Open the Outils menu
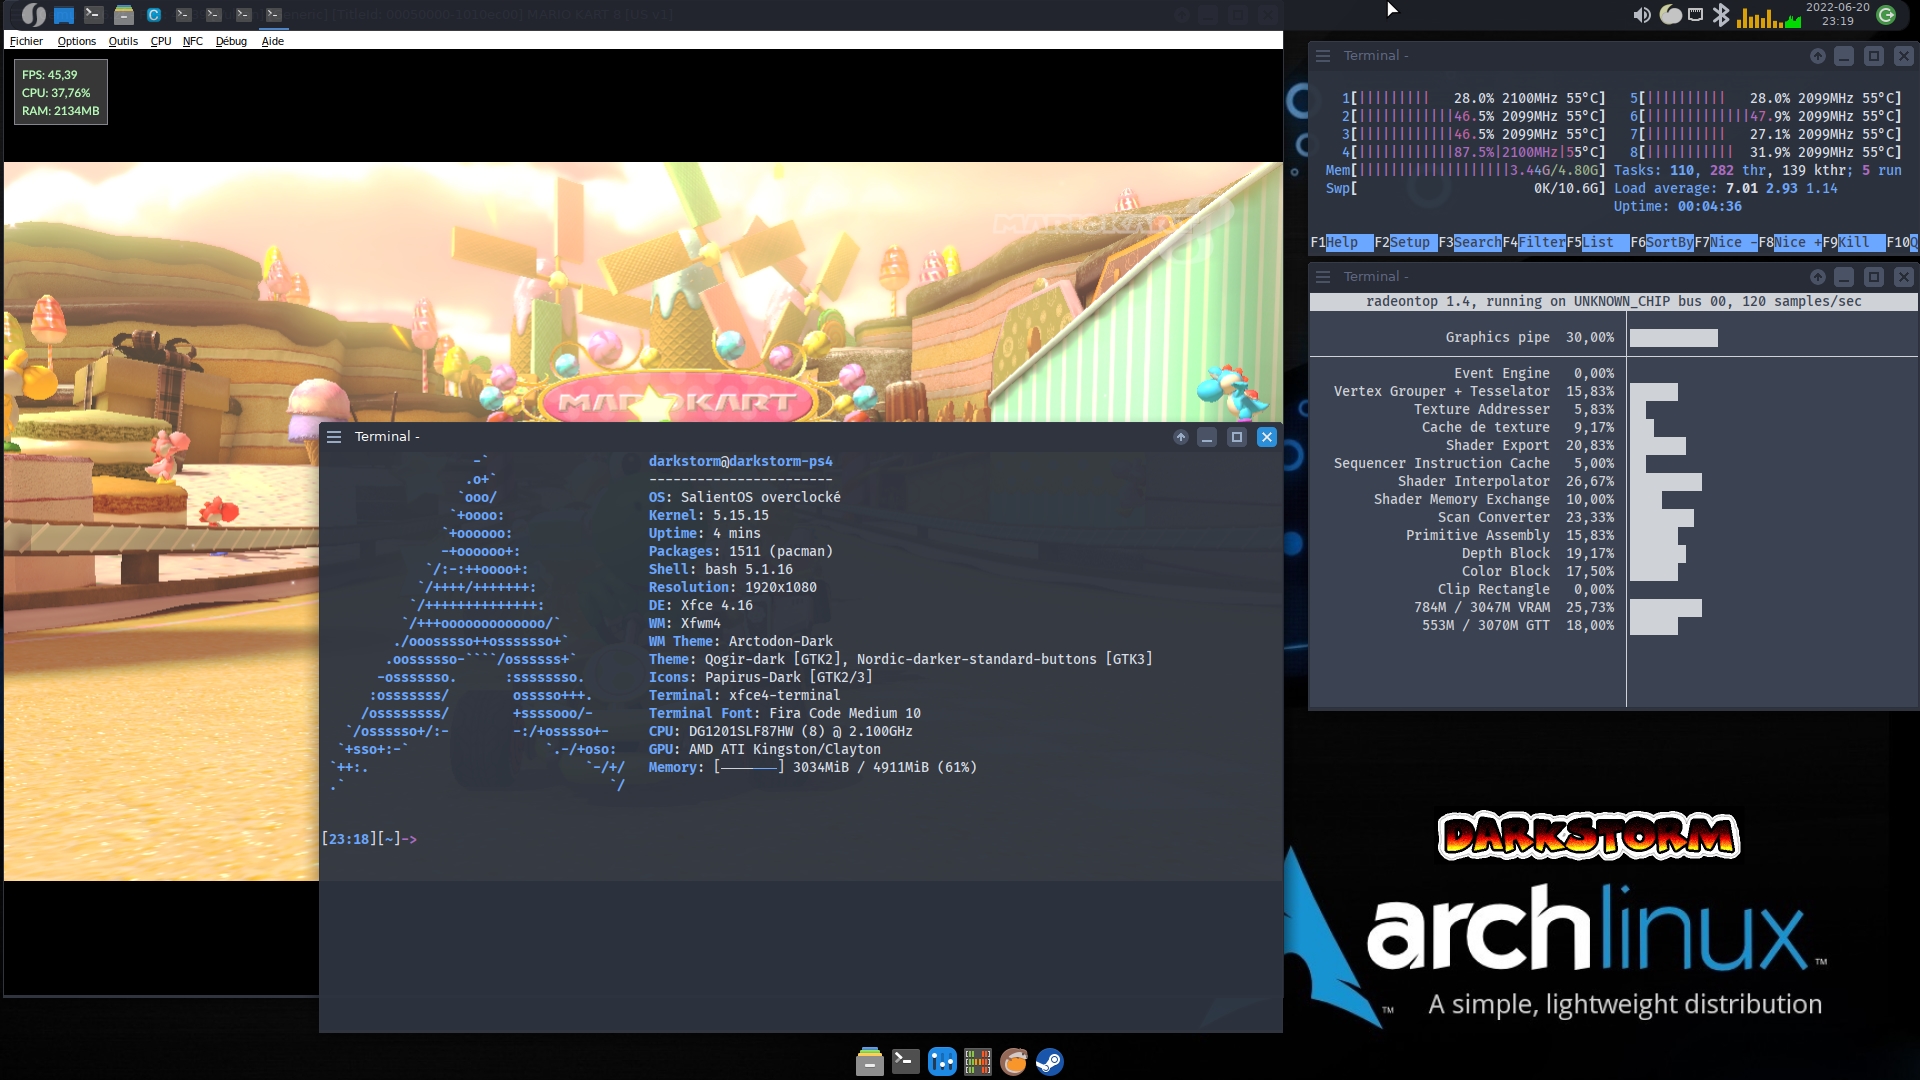 coord(123,41)
